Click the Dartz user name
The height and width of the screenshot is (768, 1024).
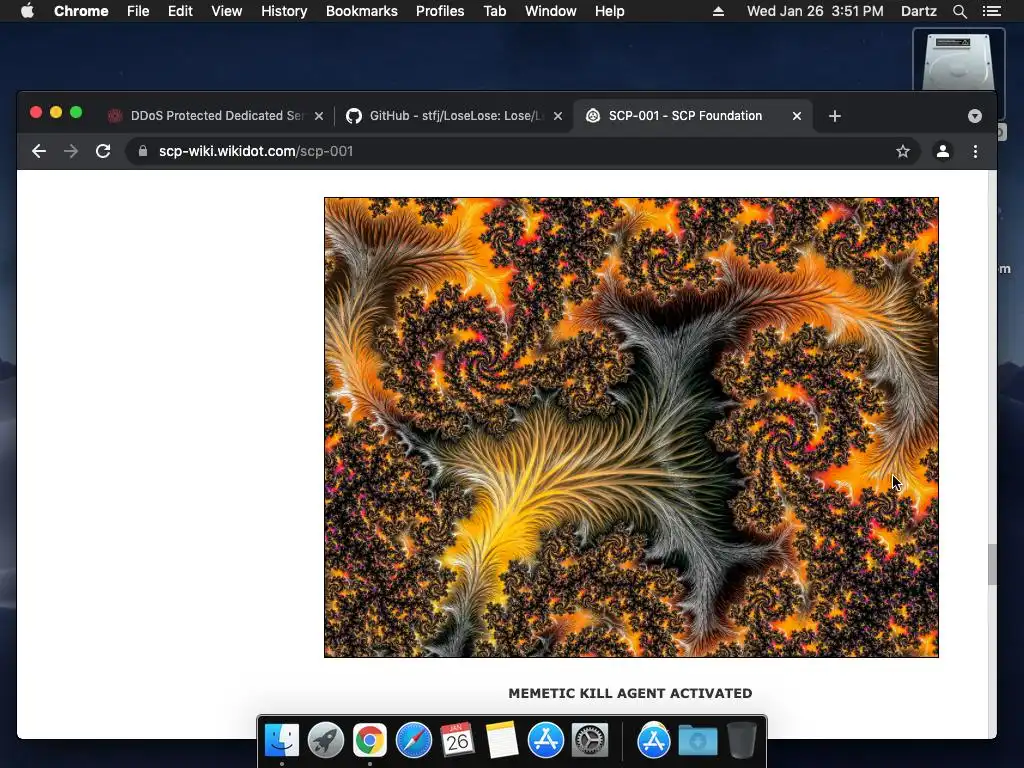[919, 11]
